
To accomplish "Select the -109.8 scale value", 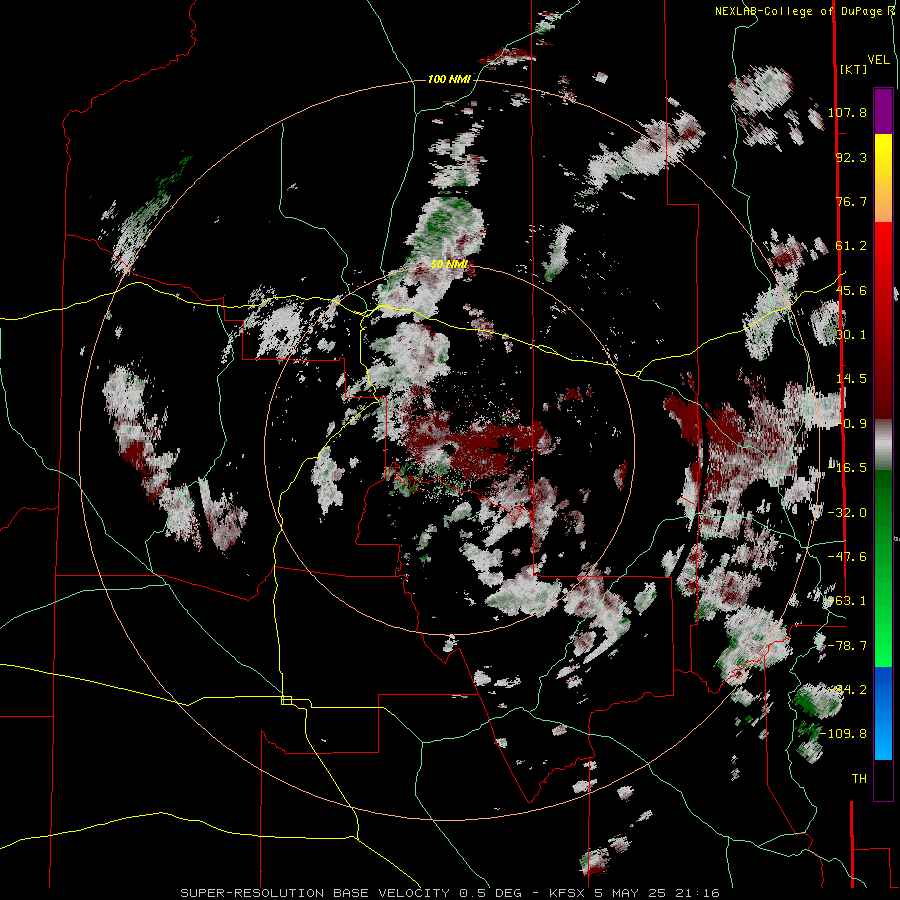I will [844, 734].
